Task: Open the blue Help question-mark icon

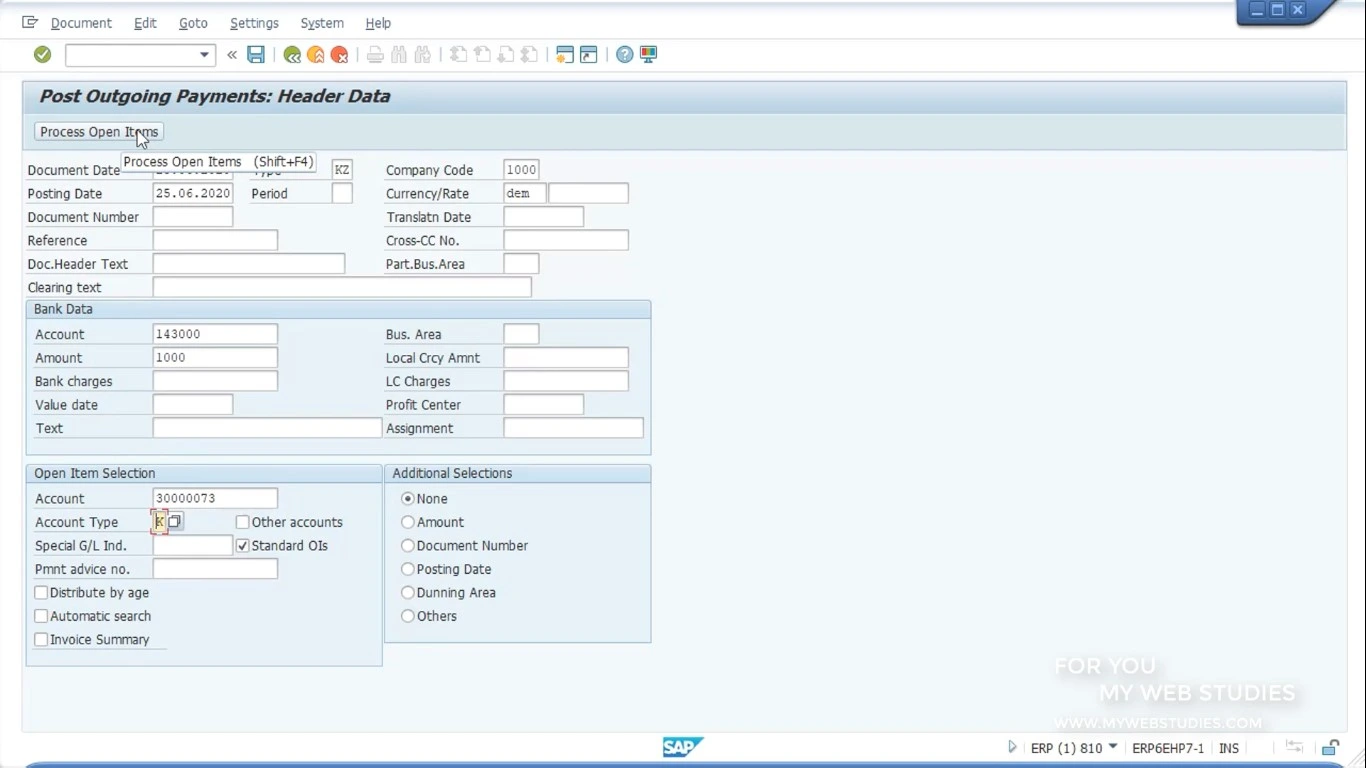Action: tap(625, 55)
